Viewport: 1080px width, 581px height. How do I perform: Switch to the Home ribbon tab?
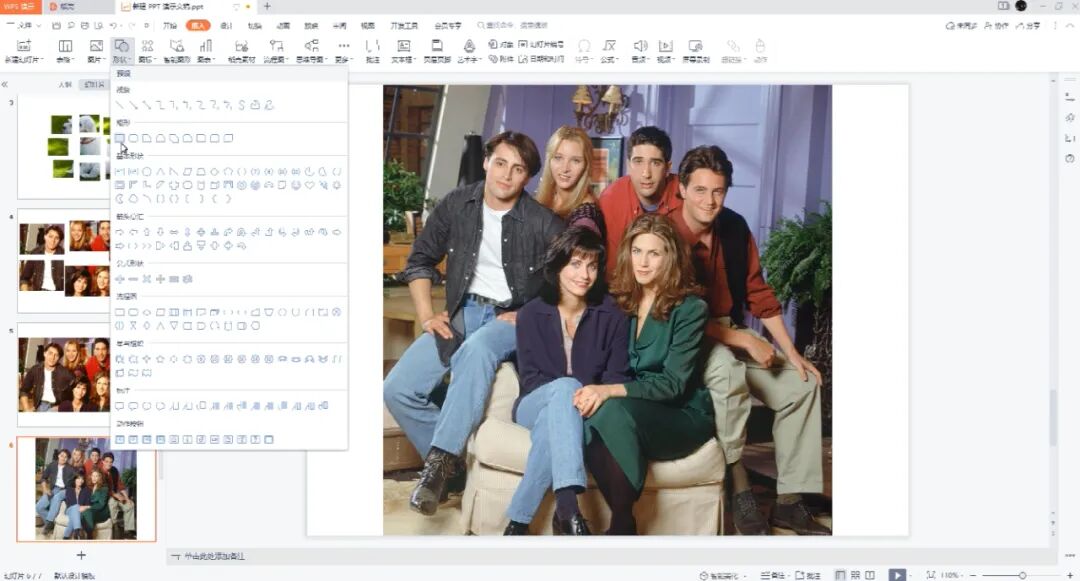170,25
